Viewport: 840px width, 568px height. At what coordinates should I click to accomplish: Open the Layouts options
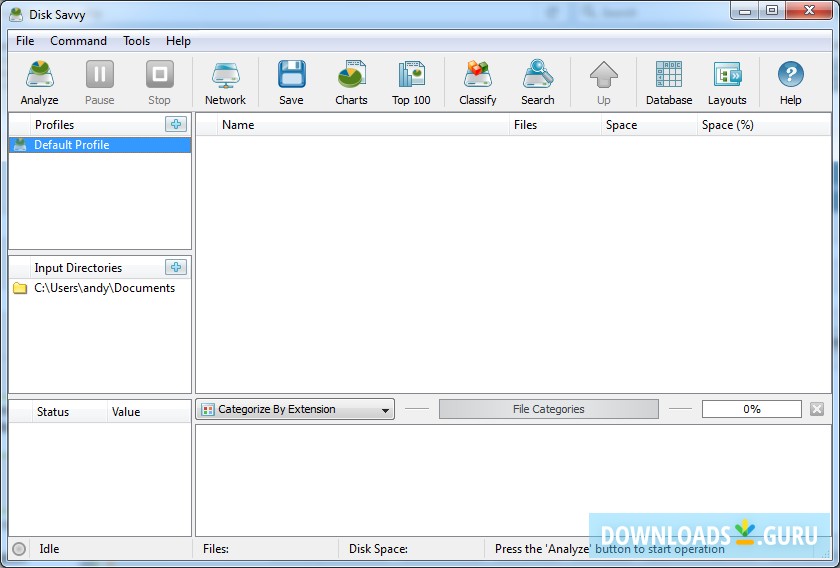(727, 83)
